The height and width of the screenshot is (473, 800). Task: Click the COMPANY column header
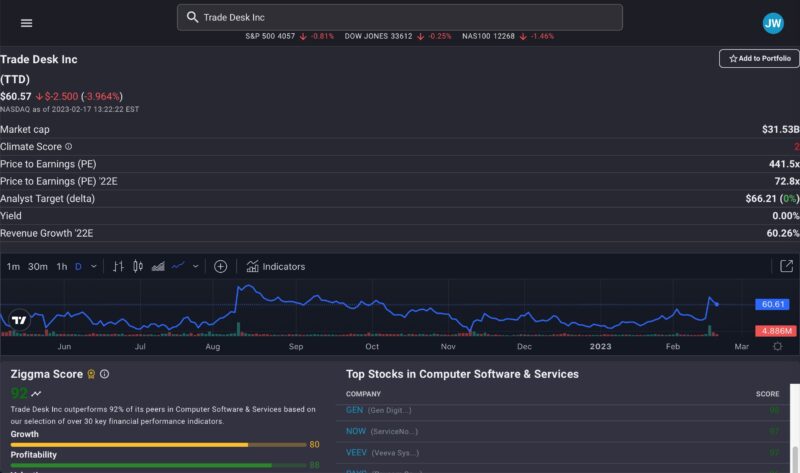363,394
